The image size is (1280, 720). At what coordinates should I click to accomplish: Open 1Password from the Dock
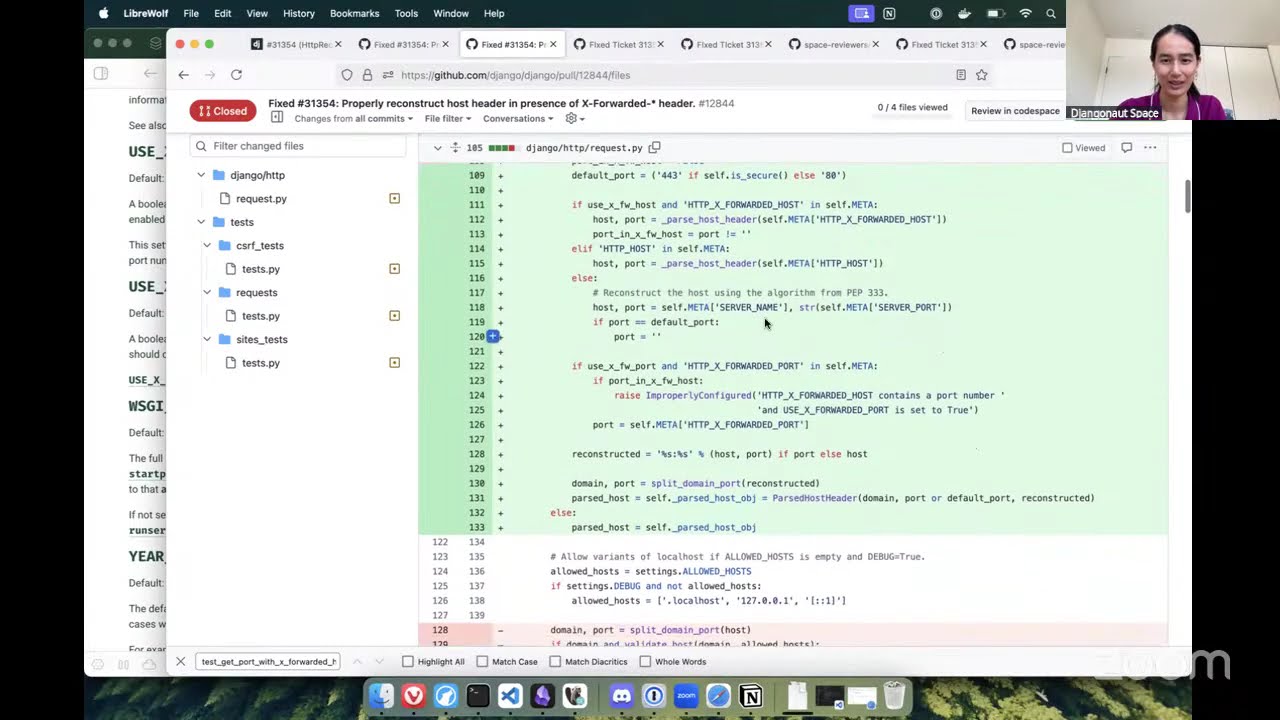point(654,695)
